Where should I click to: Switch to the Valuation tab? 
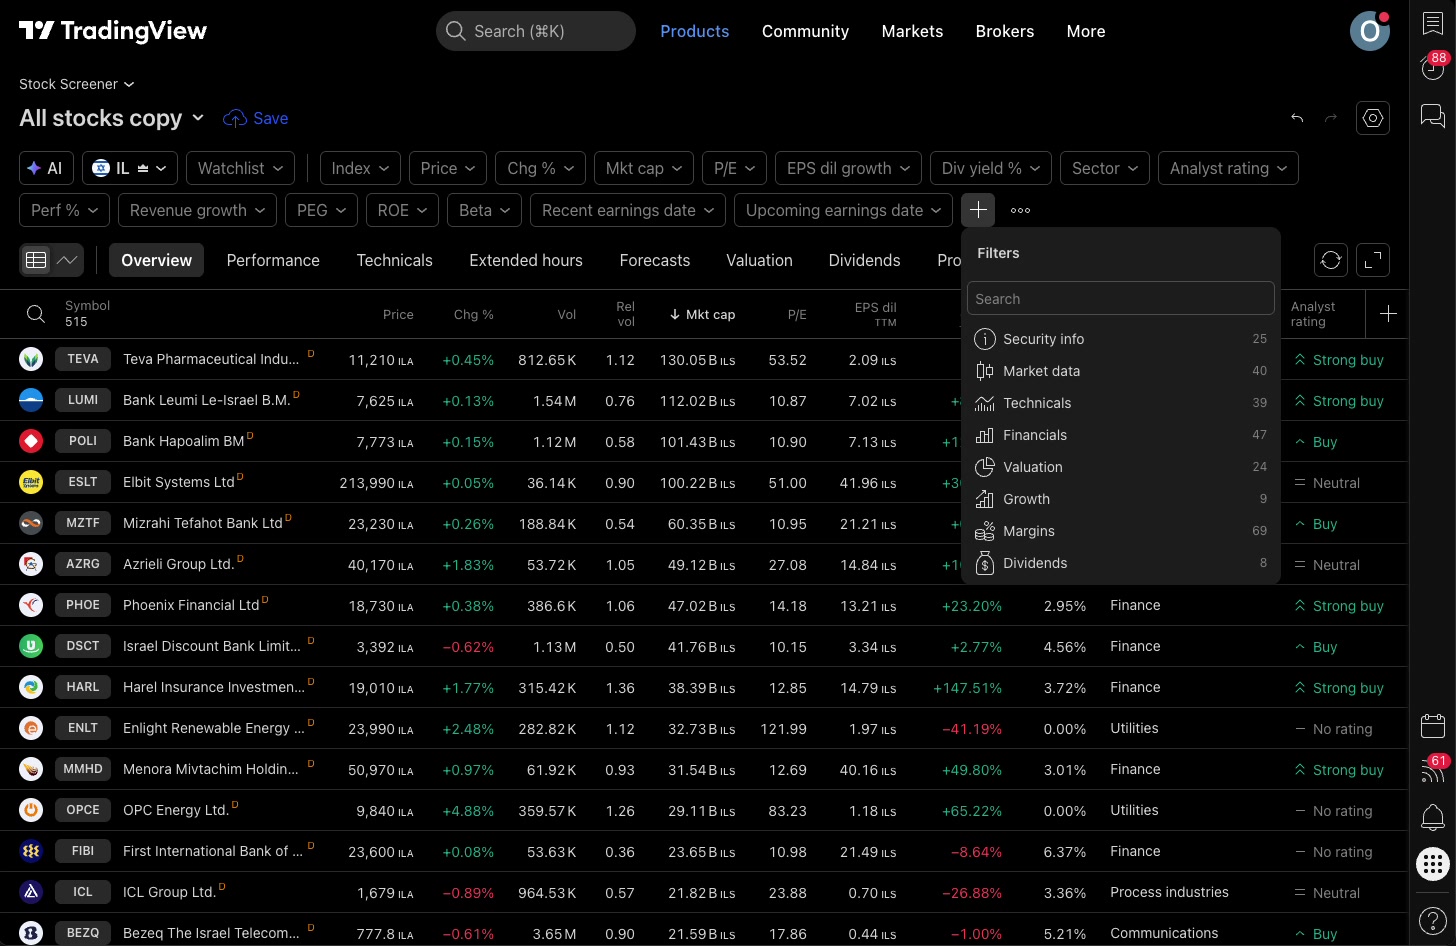(x=759, y=260)
